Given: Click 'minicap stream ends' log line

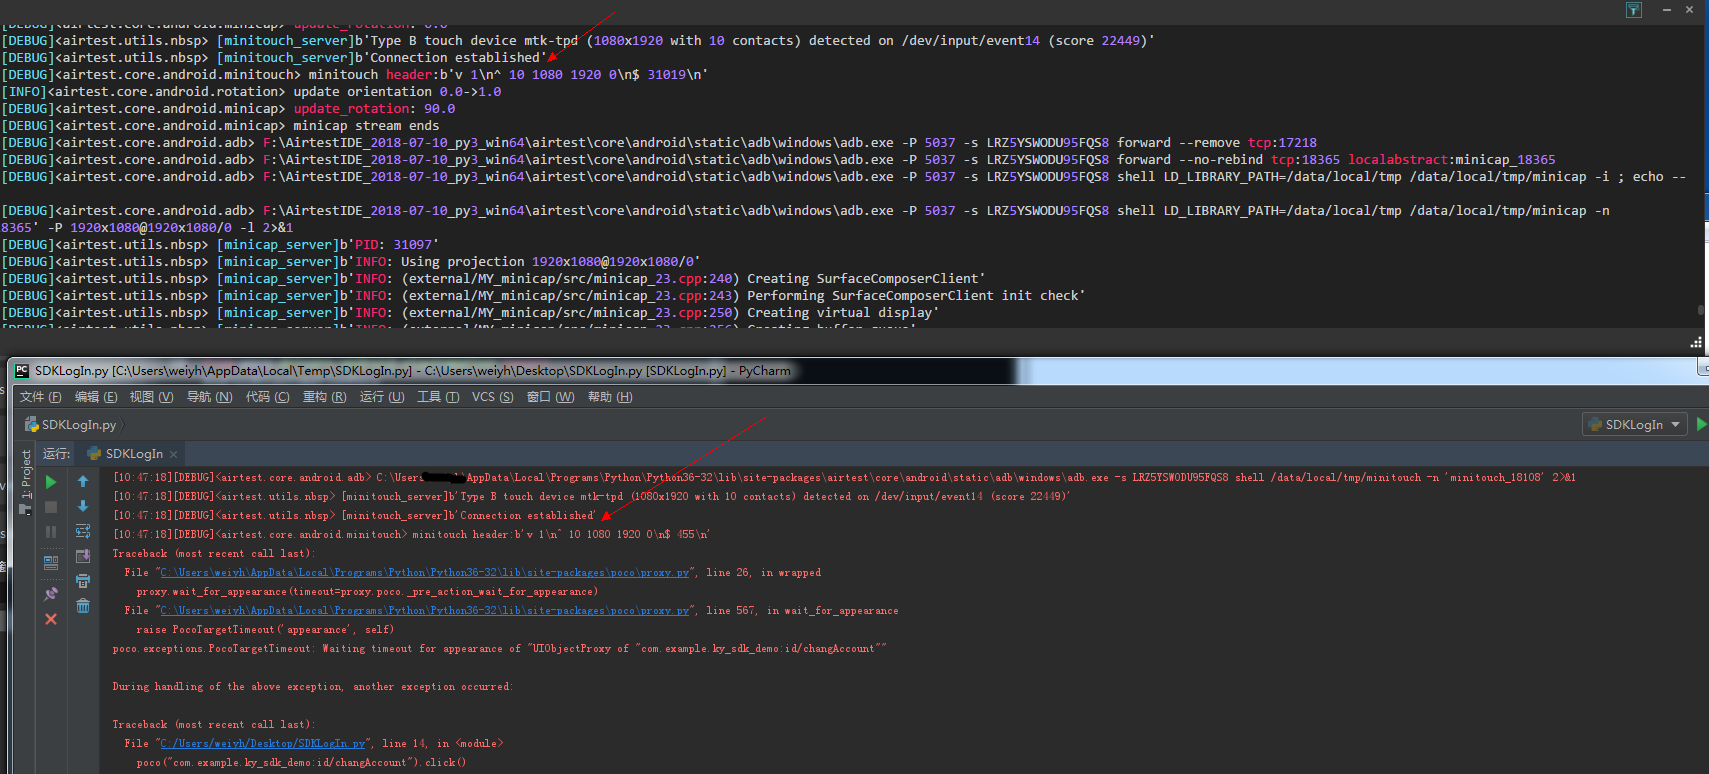Looking at the screenshot, I should [366, 126].
